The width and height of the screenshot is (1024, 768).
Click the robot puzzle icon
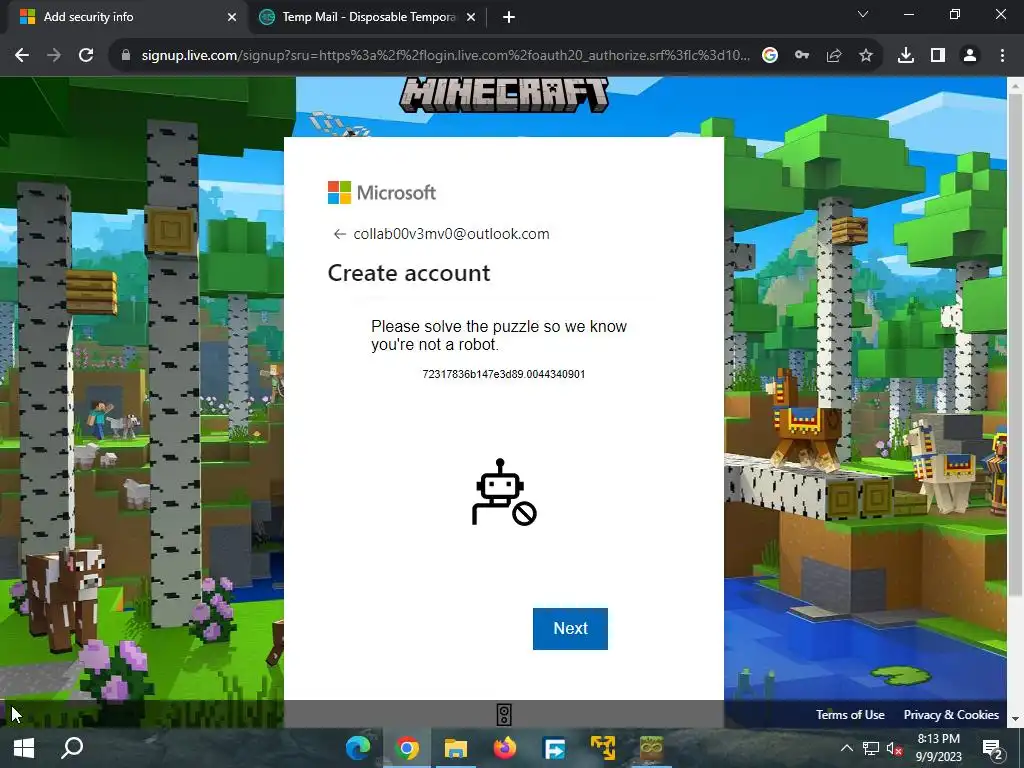[504, 492]
